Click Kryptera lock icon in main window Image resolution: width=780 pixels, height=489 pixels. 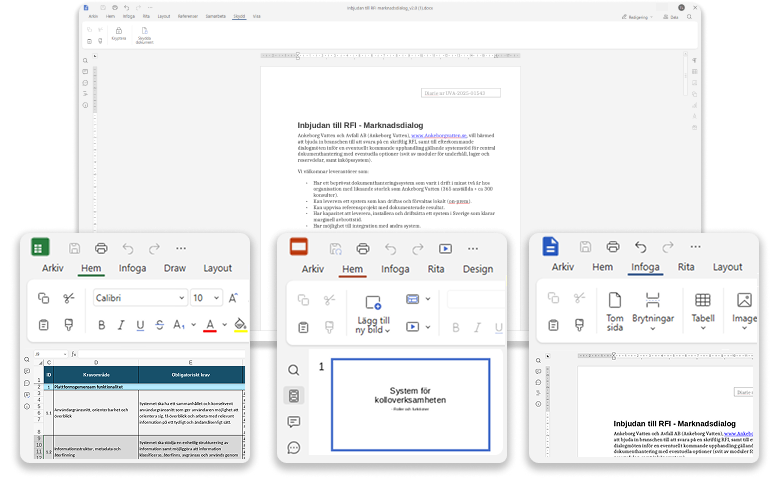coord(119,33)
